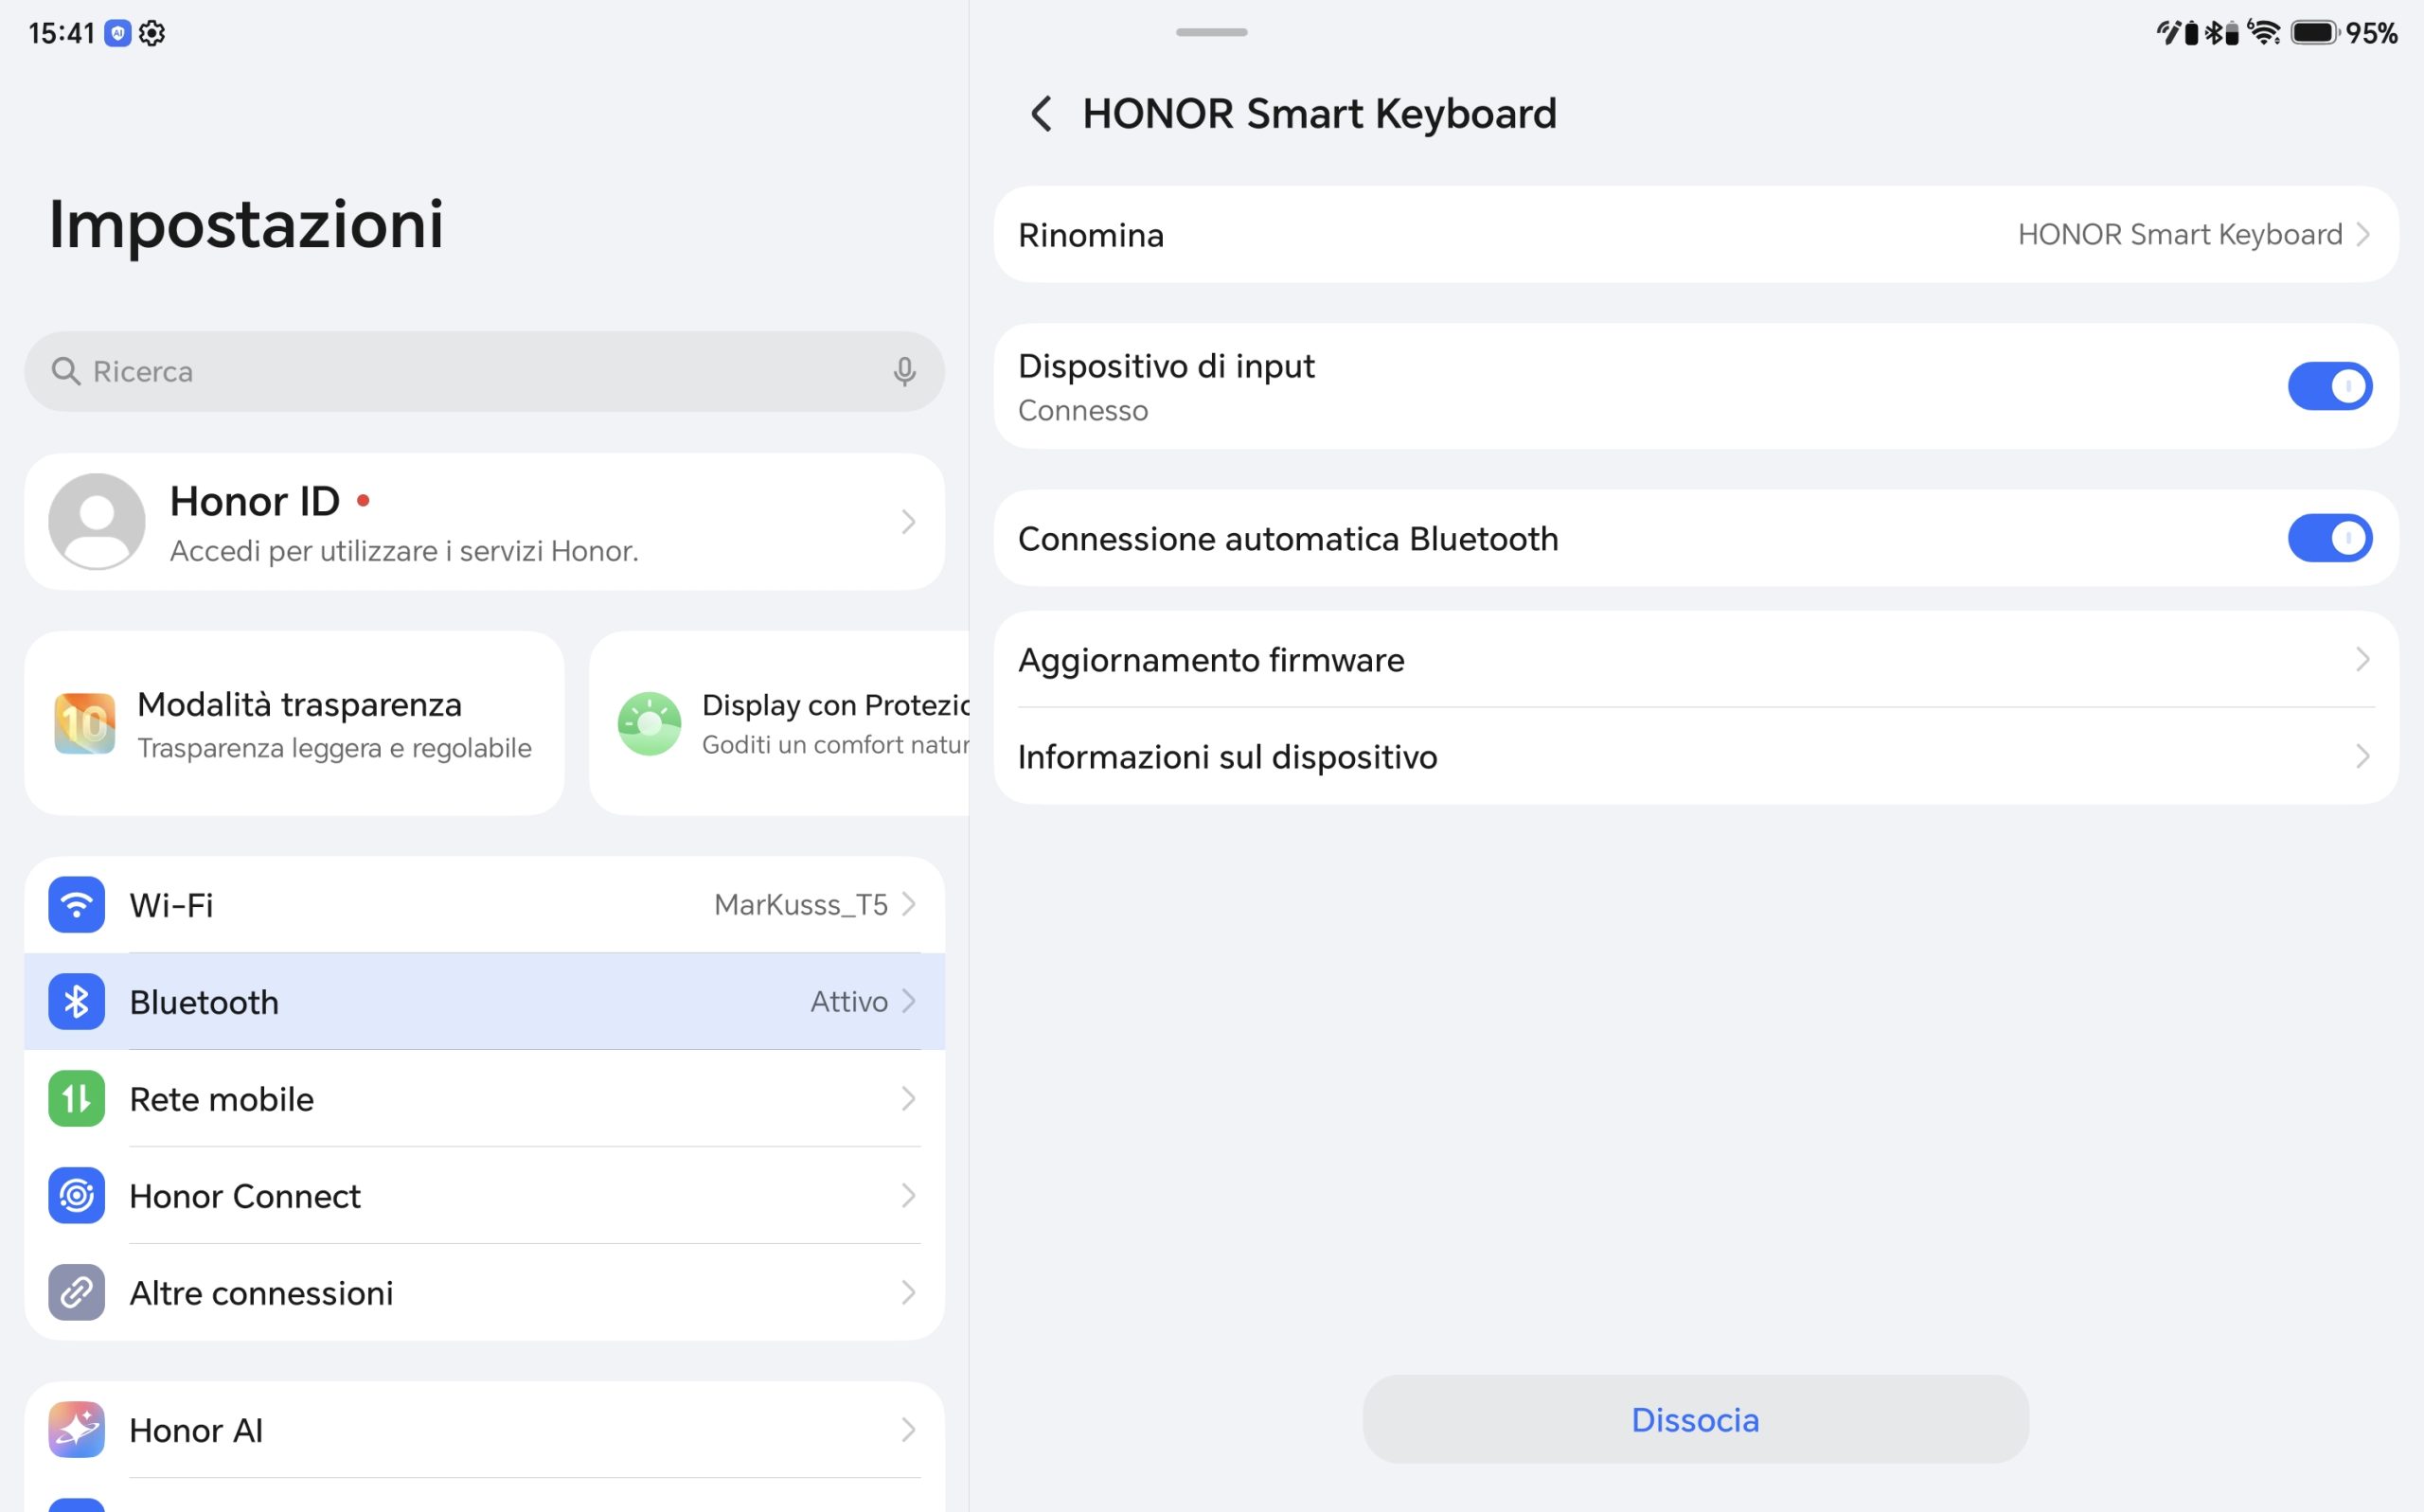Tap the Altre connessioni link icon
This screenshot has height=1512, width=2424.
tap(77, 1293)
